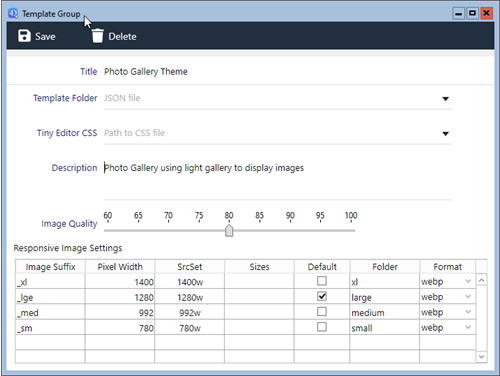Select the _lge image suffix cell
The height and width of the screenshot is (376, 500).
pos(50,297)
